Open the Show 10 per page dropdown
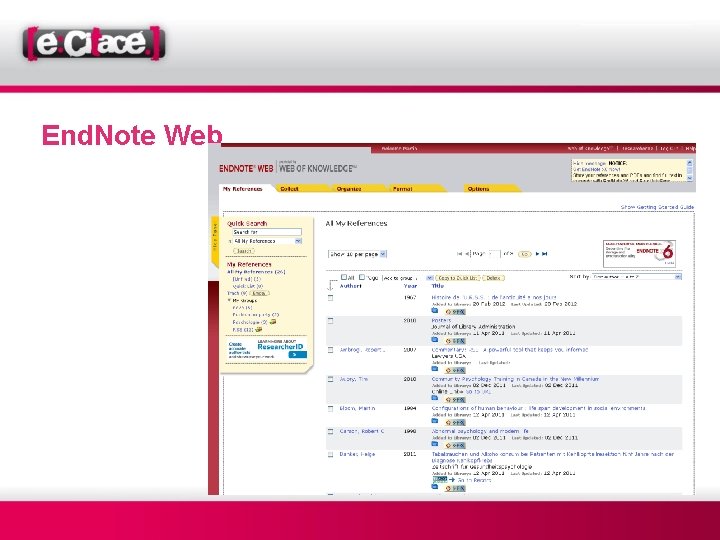720x540 pixels. pos(357,254)
